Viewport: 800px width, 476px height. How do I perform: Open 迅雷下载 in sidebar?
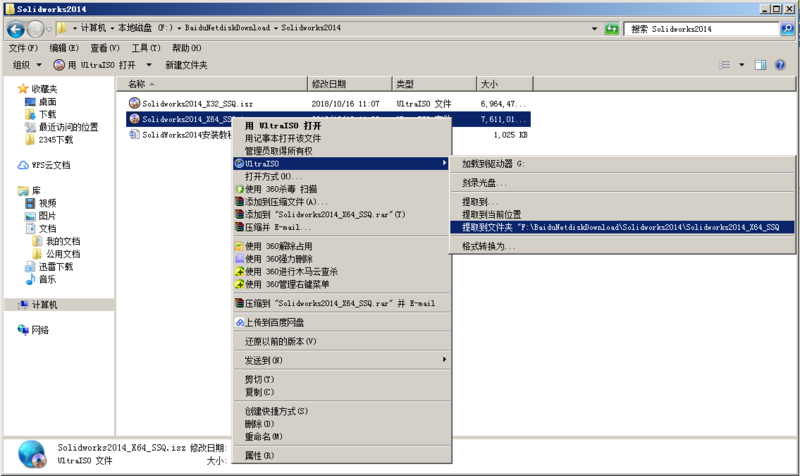(49, 267)
